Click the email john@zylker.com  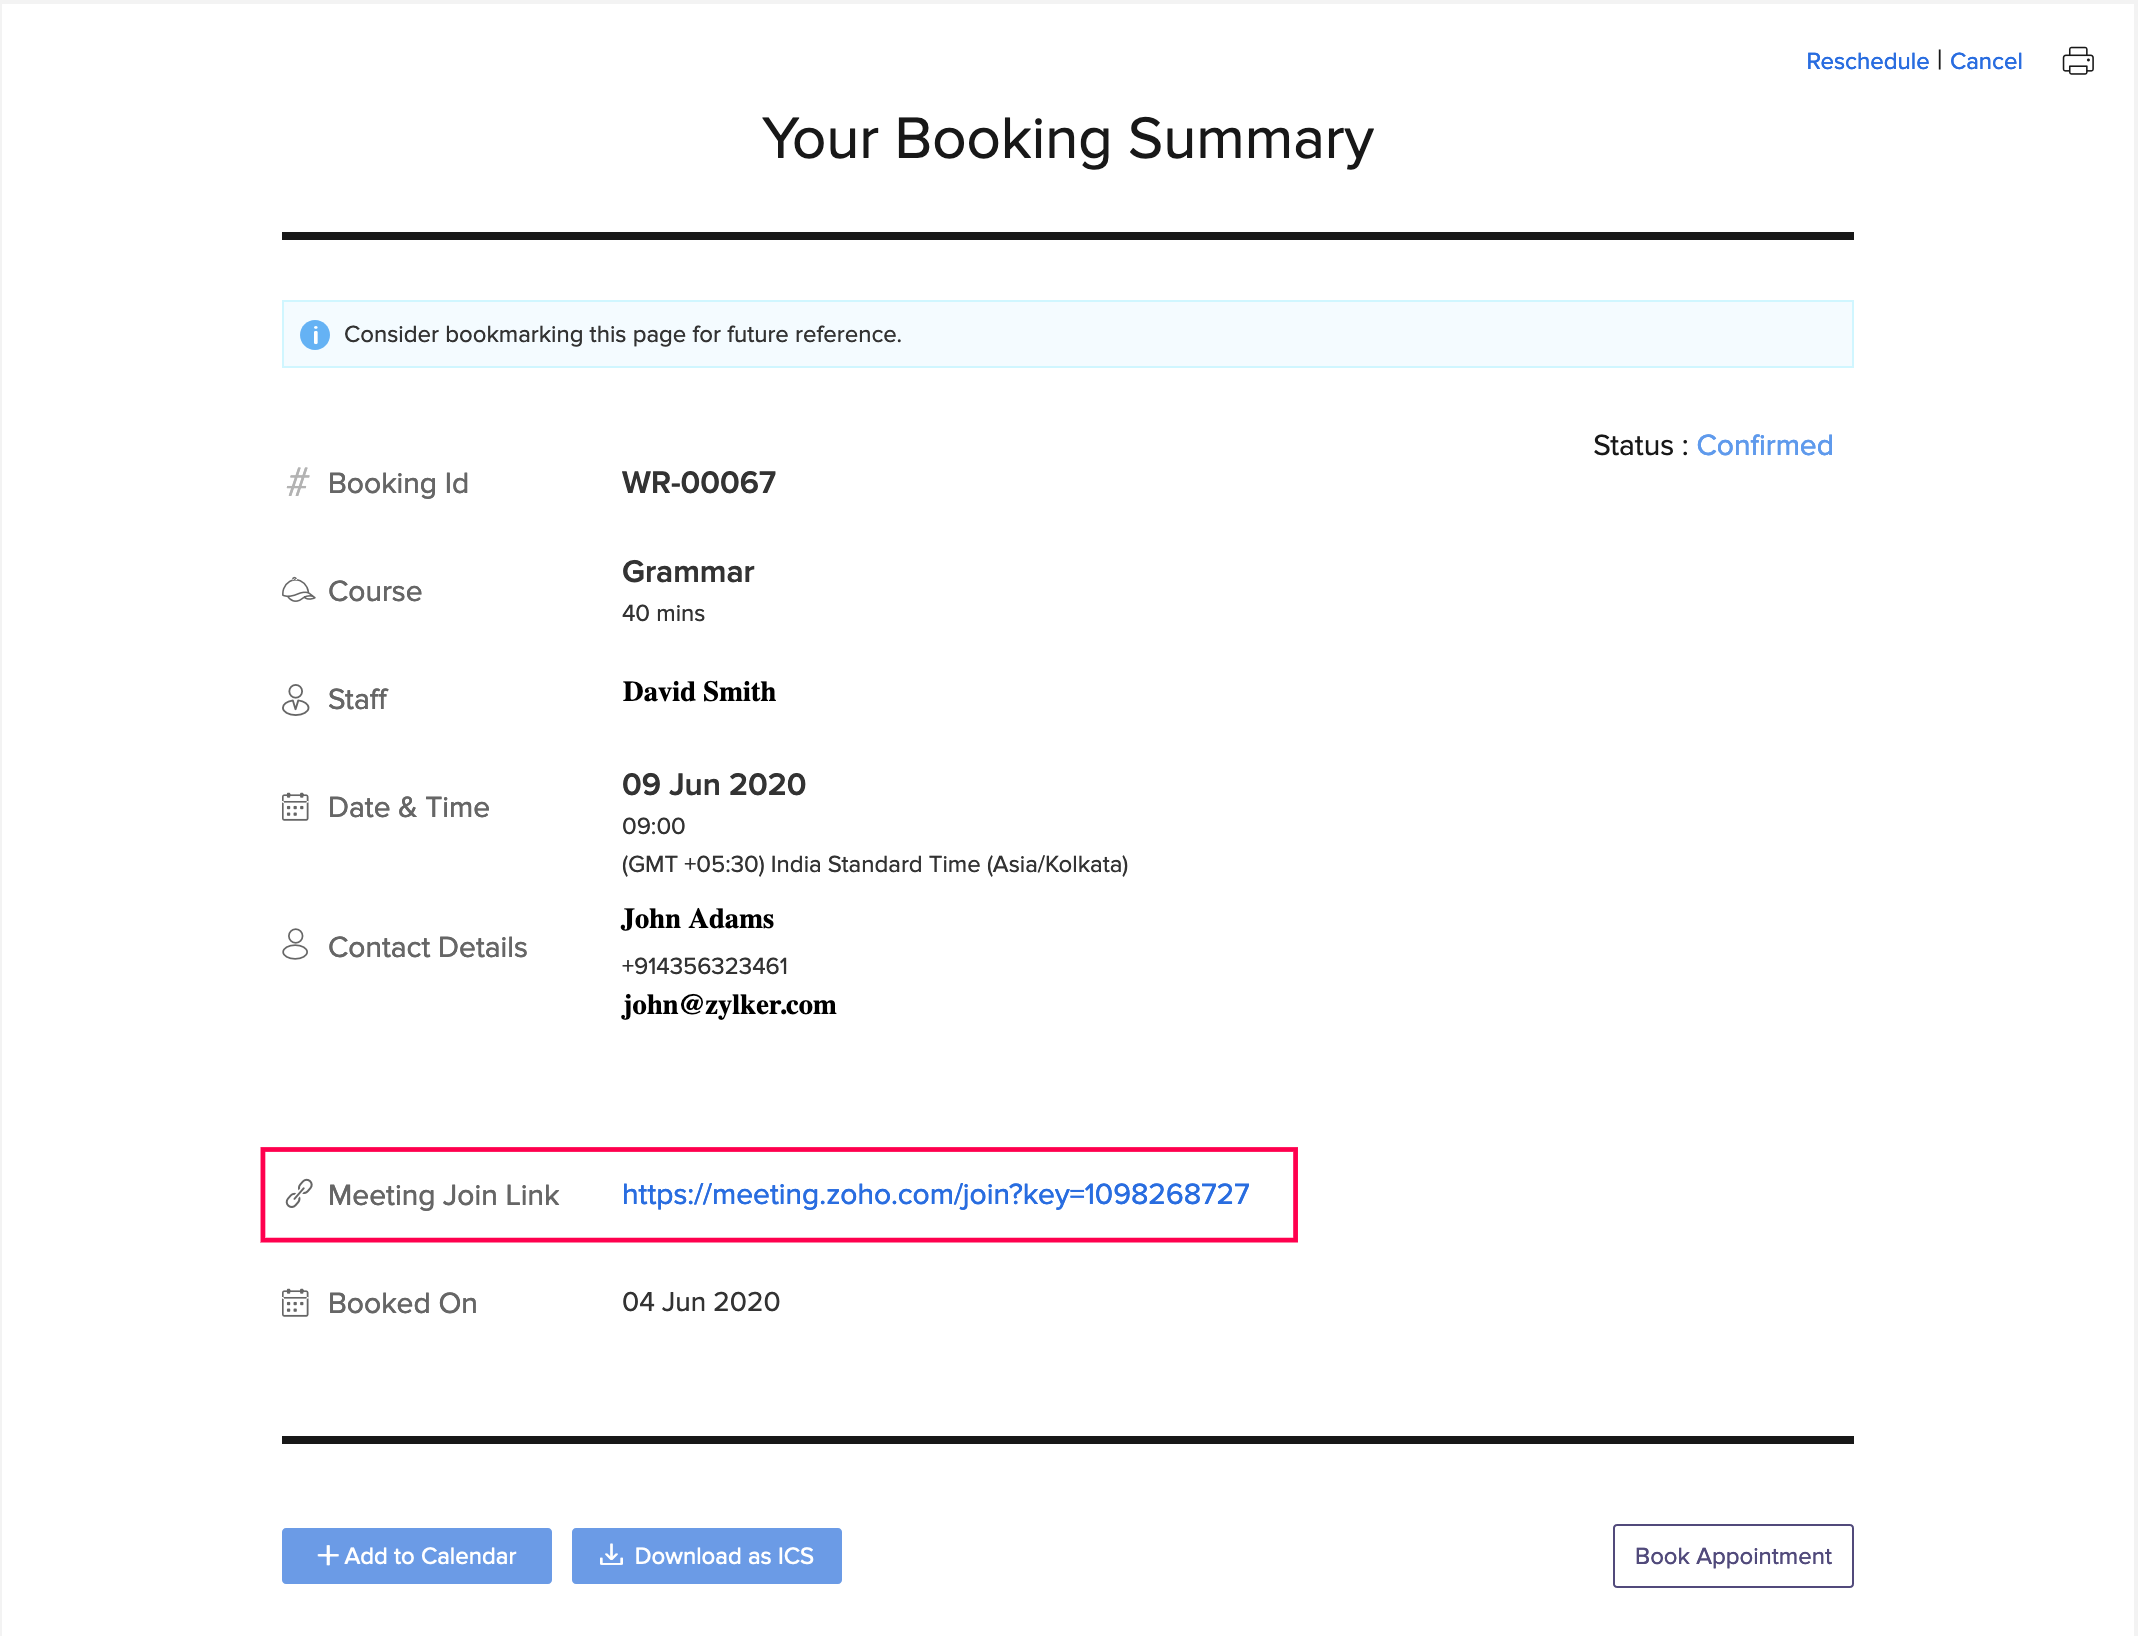tap(729, 1005)
